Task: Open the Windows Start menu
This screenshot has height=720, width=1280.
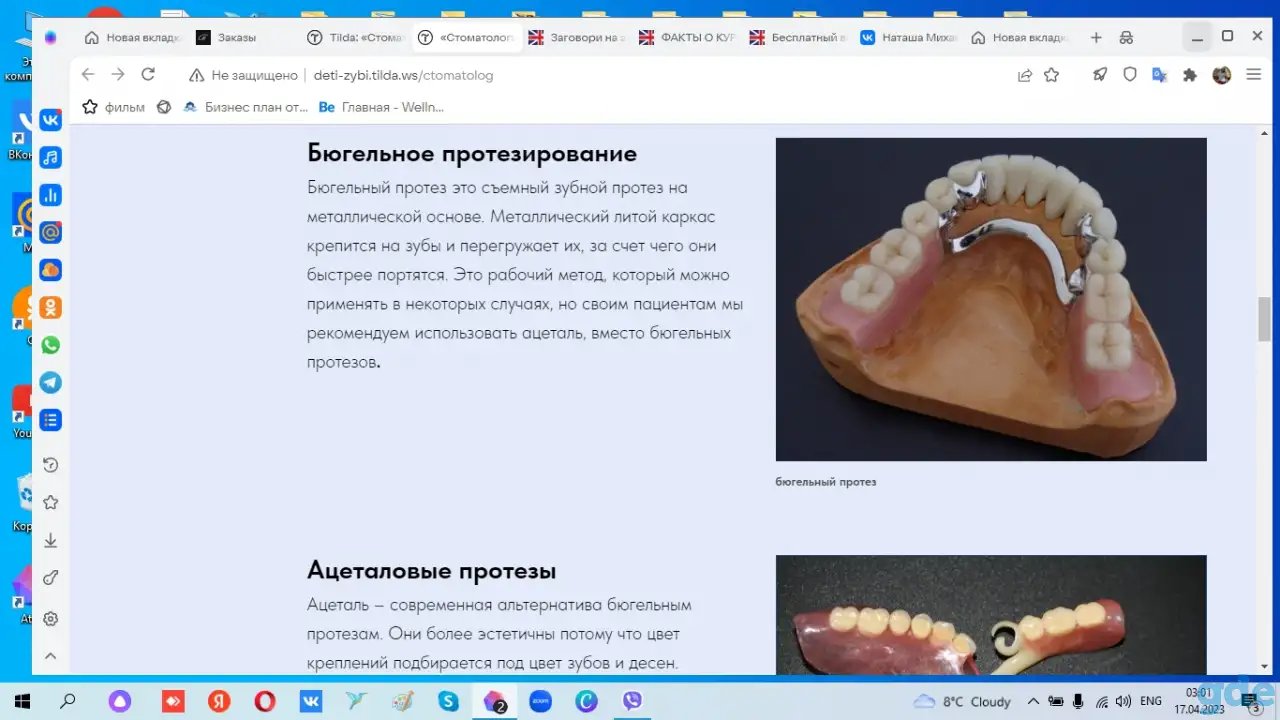Action: pos(20,701)
